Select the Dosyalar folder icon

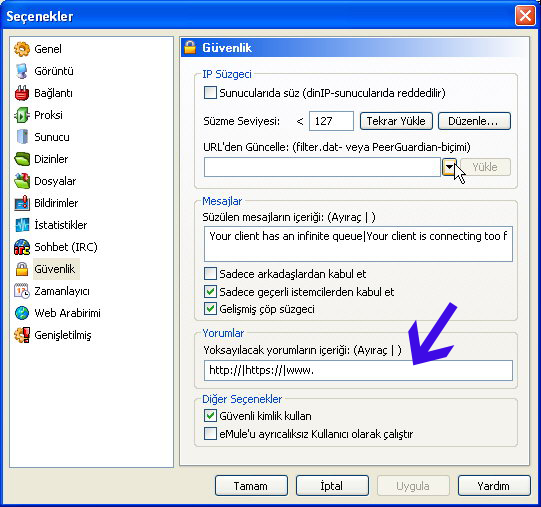(22, 181)
